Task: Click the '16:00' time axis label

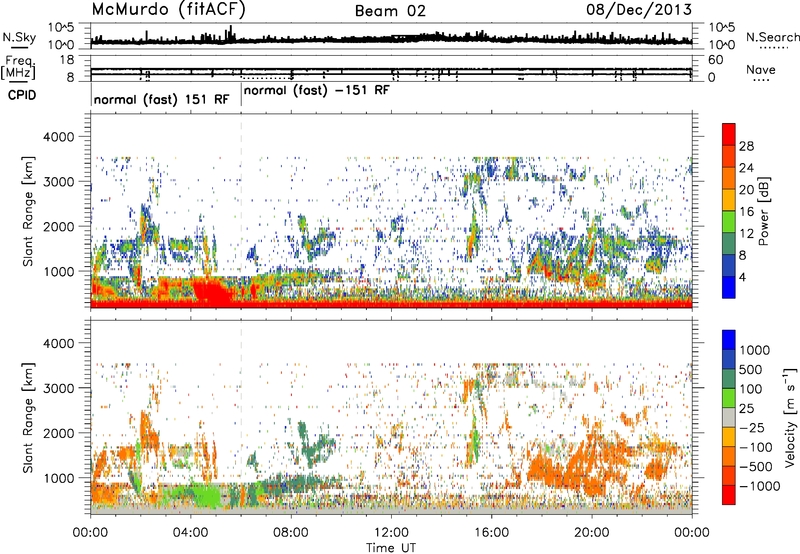Action: click(491, 533)
